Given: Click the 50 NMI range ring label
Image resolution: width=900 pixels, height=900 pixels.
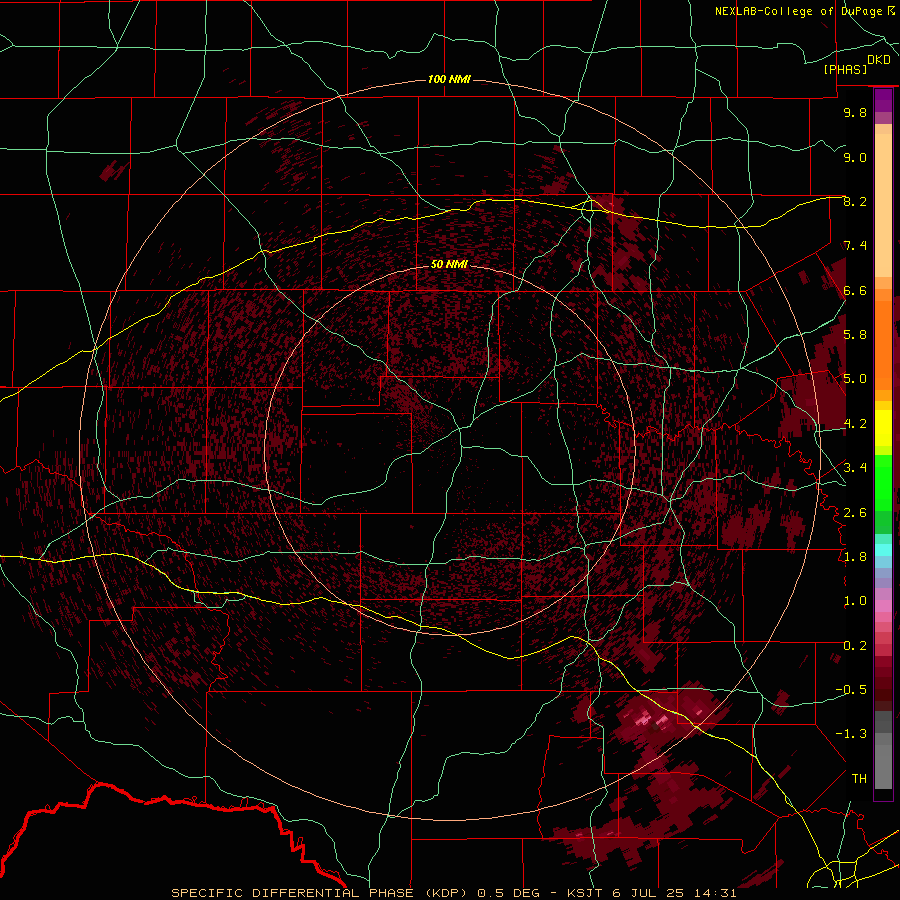Looking at the screenshot, I should coord(449,264).
